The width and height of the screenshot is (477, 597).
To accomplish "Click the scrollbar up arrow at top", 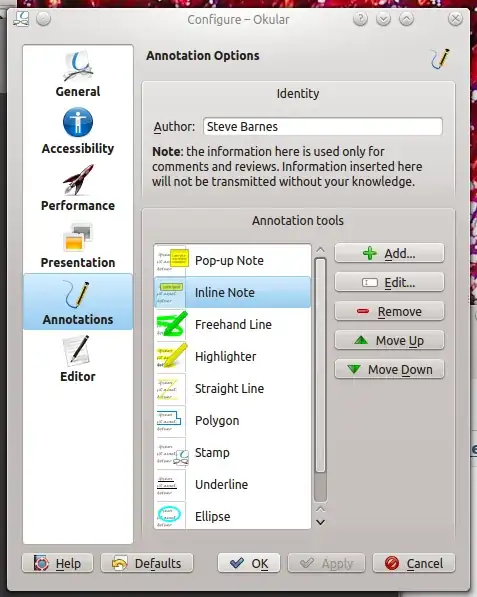I will (321, 250).
